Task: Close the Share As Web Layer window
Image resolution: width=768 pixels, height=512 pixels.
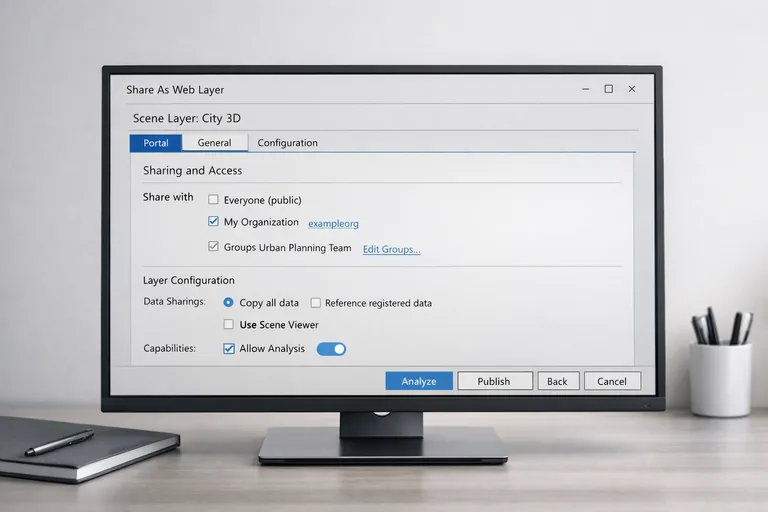Action: click(x=632, y=89)
